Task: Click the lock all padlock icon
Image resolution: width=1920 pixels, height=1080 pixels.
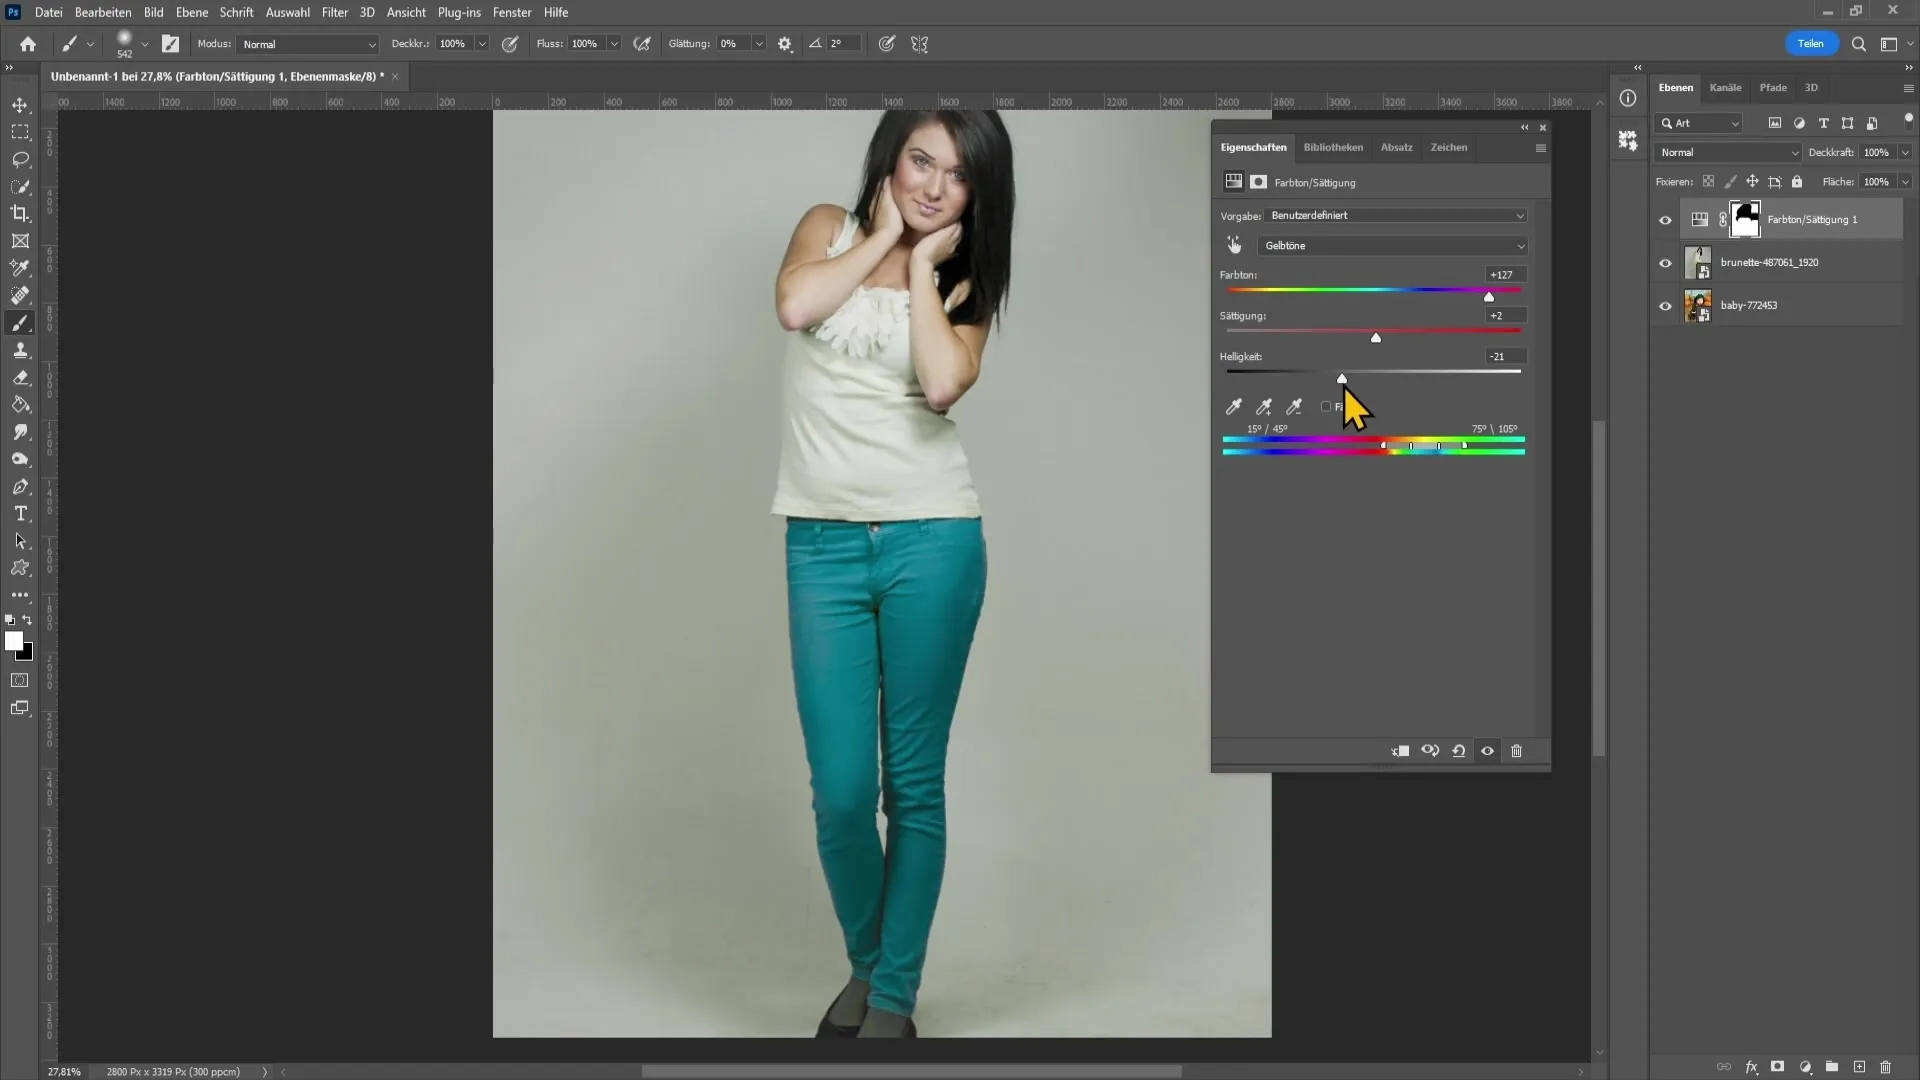Action: pos(1797,182)
